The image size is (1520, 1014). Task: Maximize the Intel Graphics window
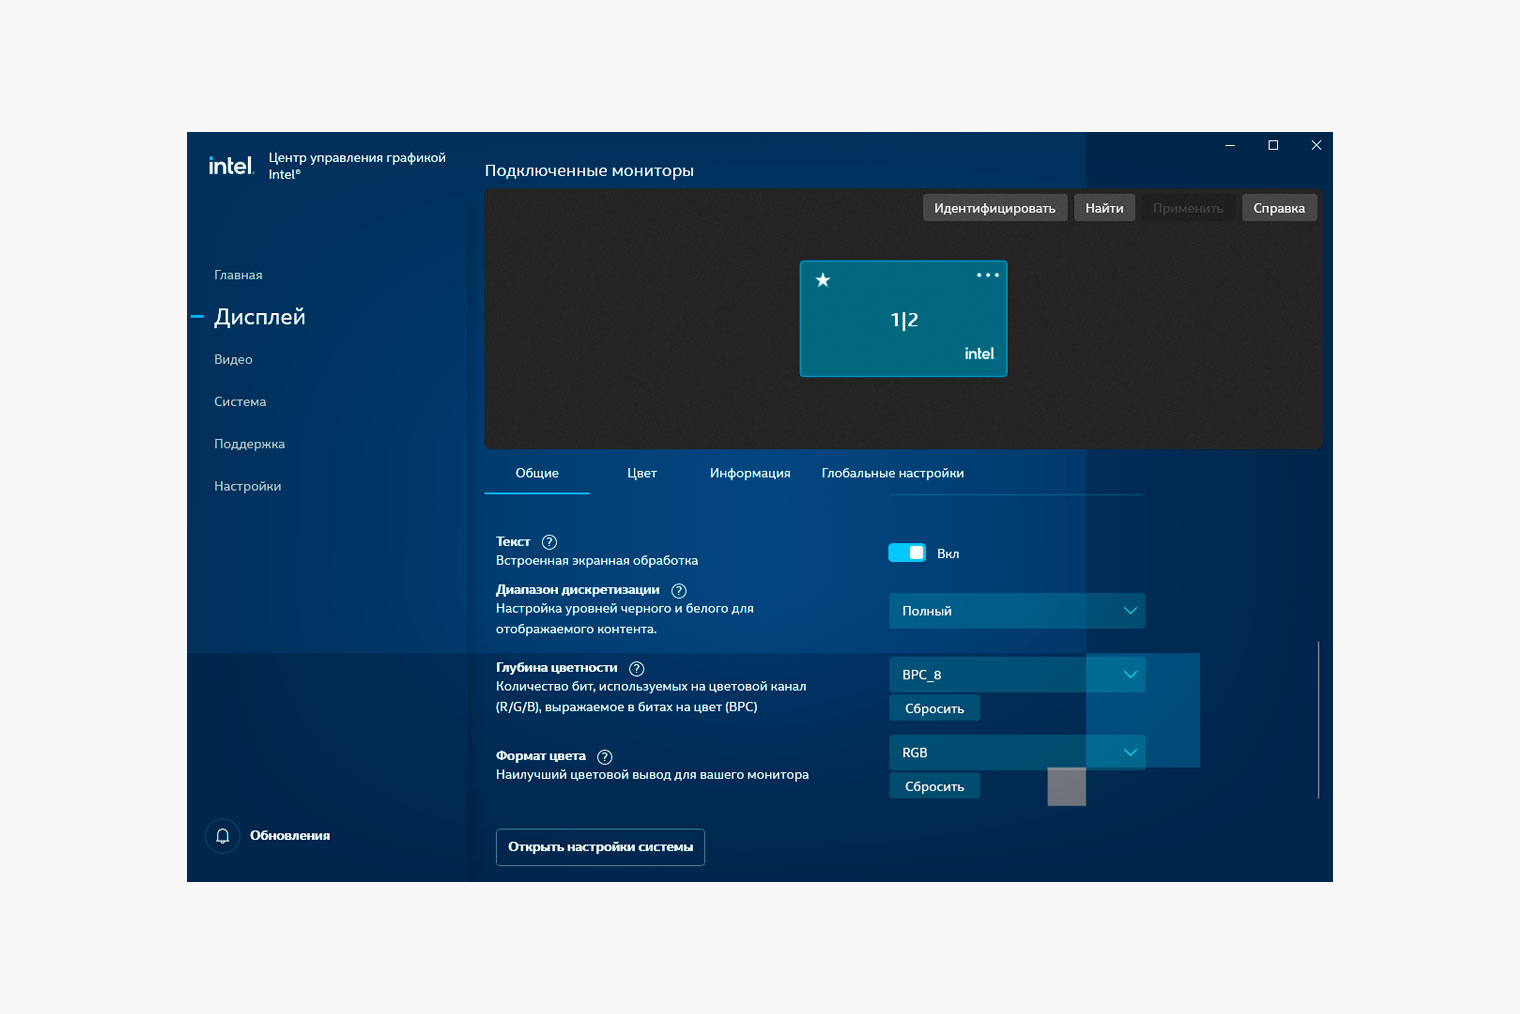point(1273,145)
